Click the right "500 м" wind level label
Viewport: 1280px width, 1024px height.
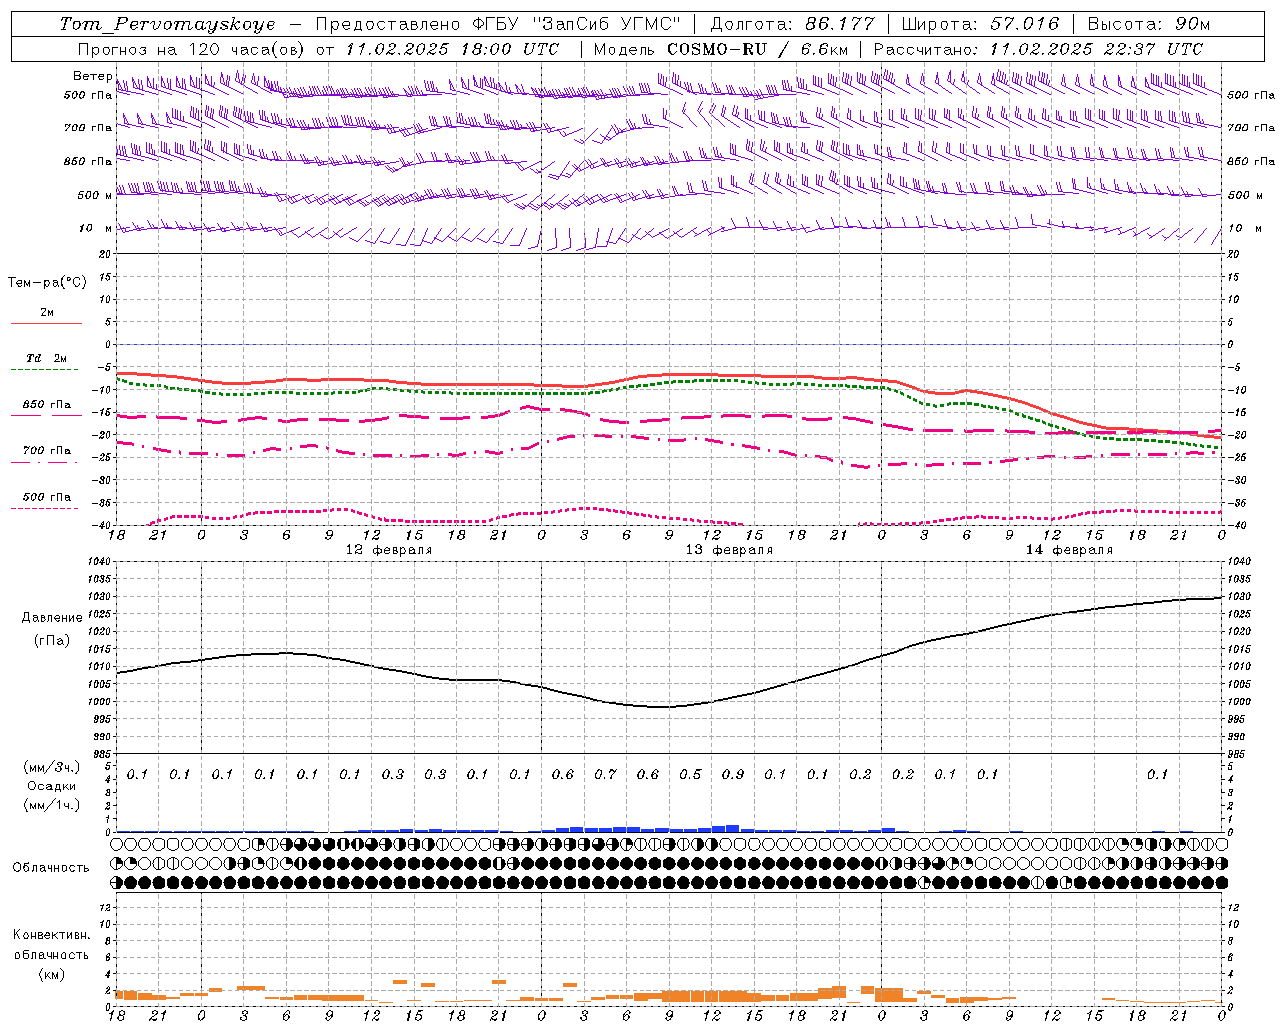(1244, 195)
